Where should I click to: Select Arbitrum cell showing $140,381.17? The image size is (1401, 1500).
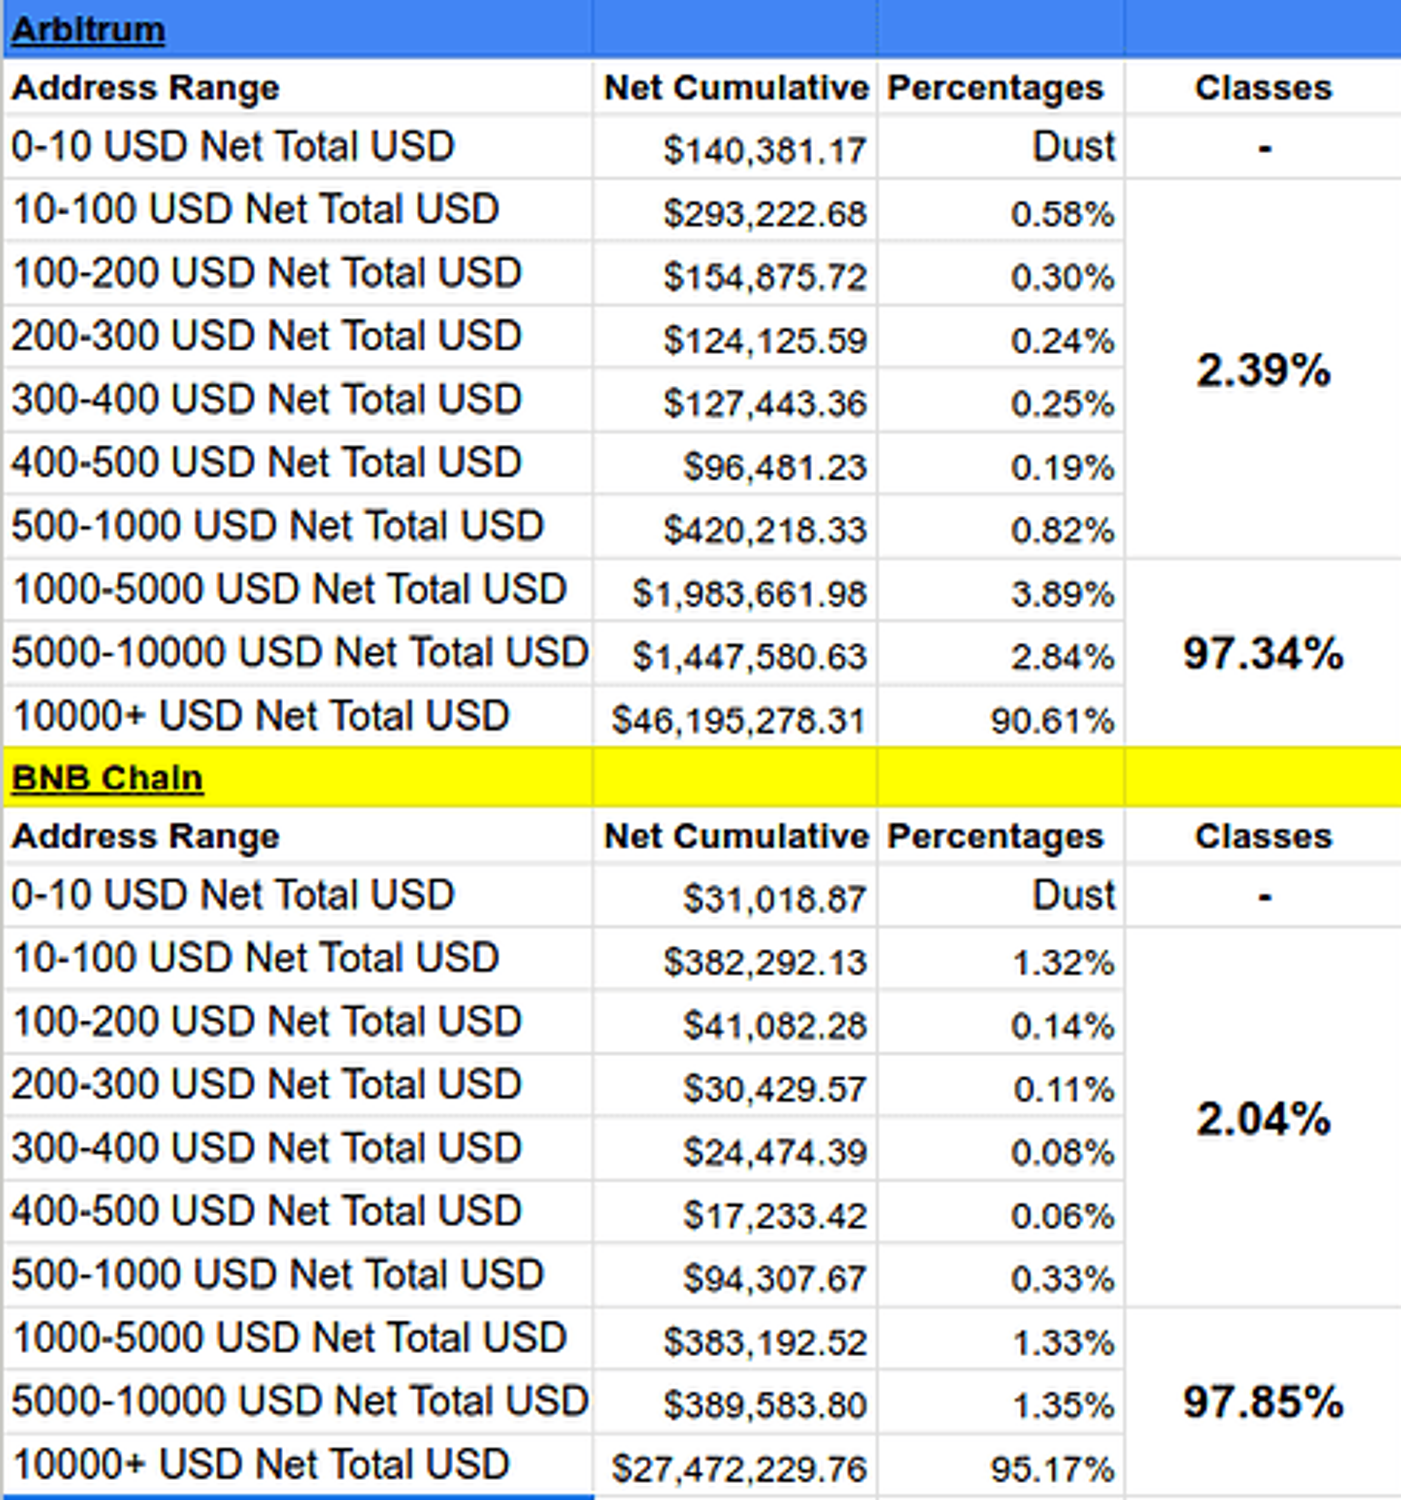click(765, 150)
